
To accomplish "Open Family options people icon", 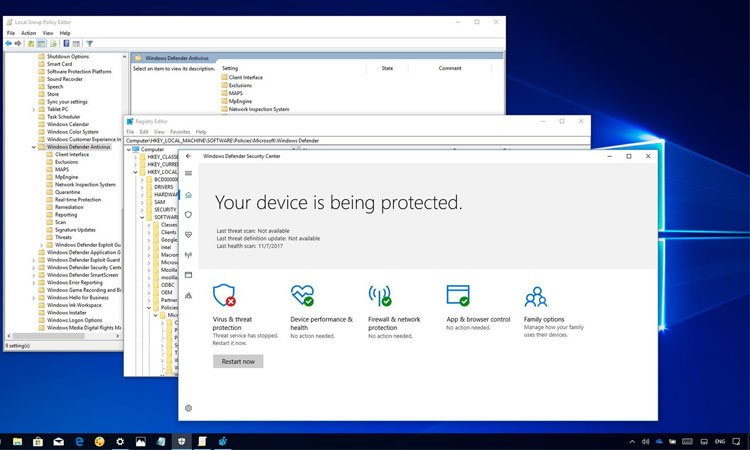I will [536, 296].
